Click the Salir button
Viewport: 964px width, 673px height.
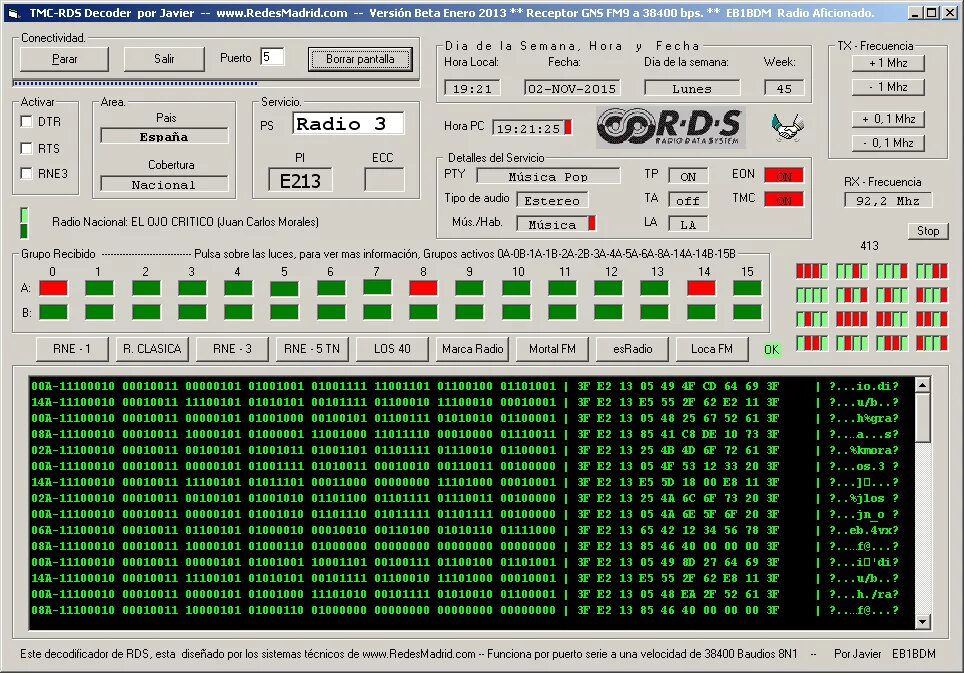click(x=164, y=59)
